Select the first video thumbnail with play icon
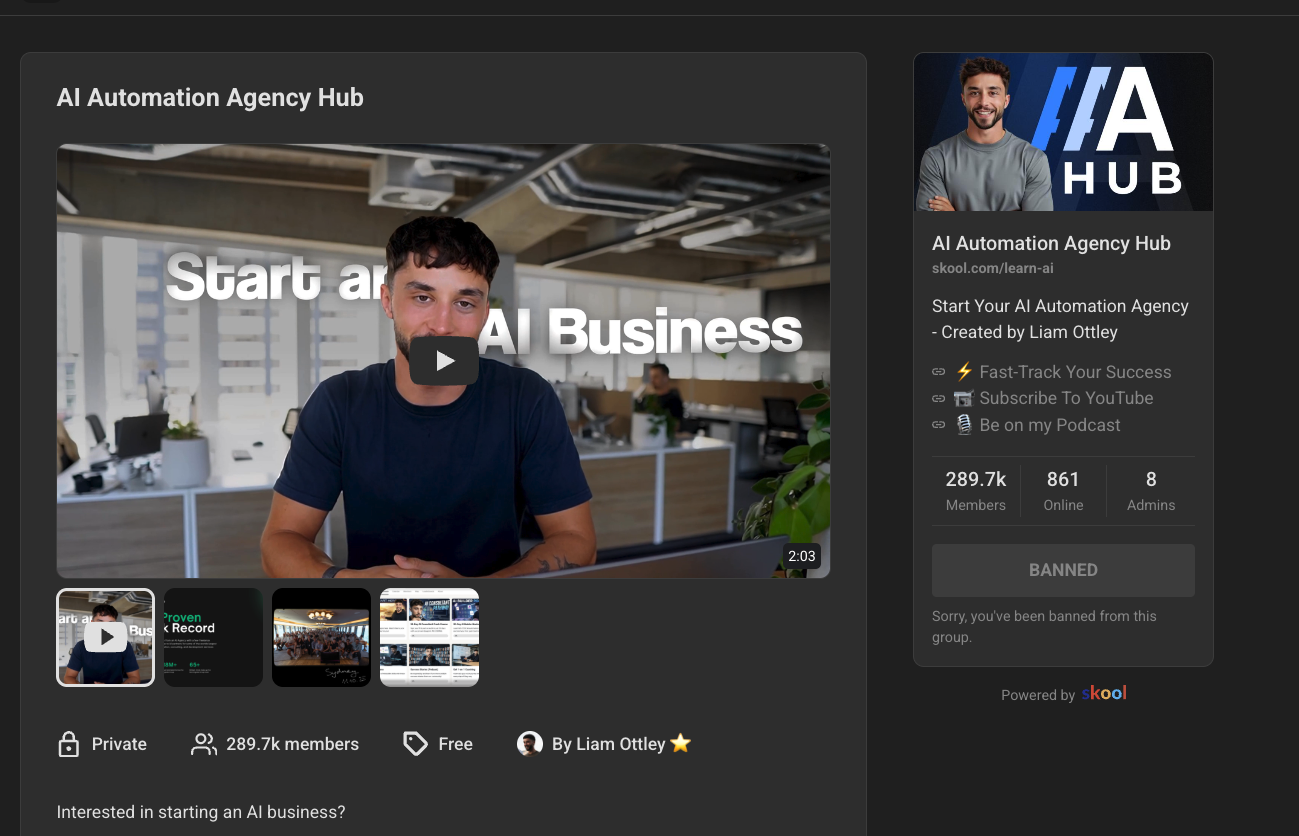 click(x=106, y=637)
